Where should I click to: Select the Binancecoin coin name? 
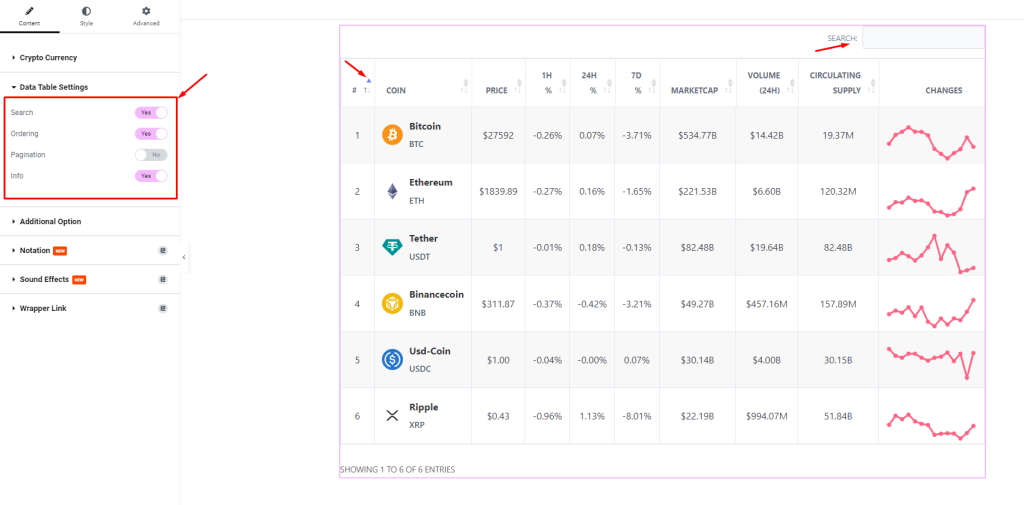(x=436, y=295)
